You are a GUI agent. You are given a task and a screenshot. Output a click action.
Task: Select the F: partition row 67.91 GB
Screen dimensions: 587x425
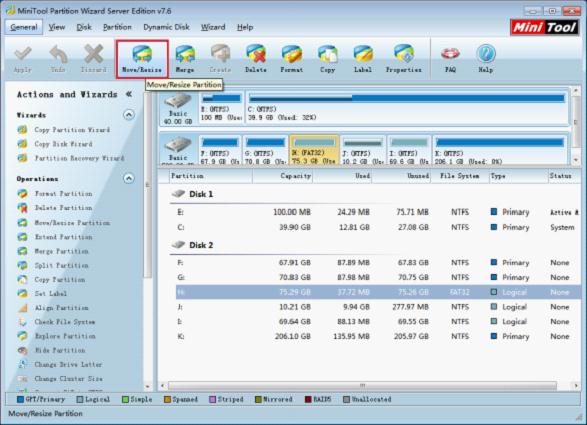click(378, 263)
